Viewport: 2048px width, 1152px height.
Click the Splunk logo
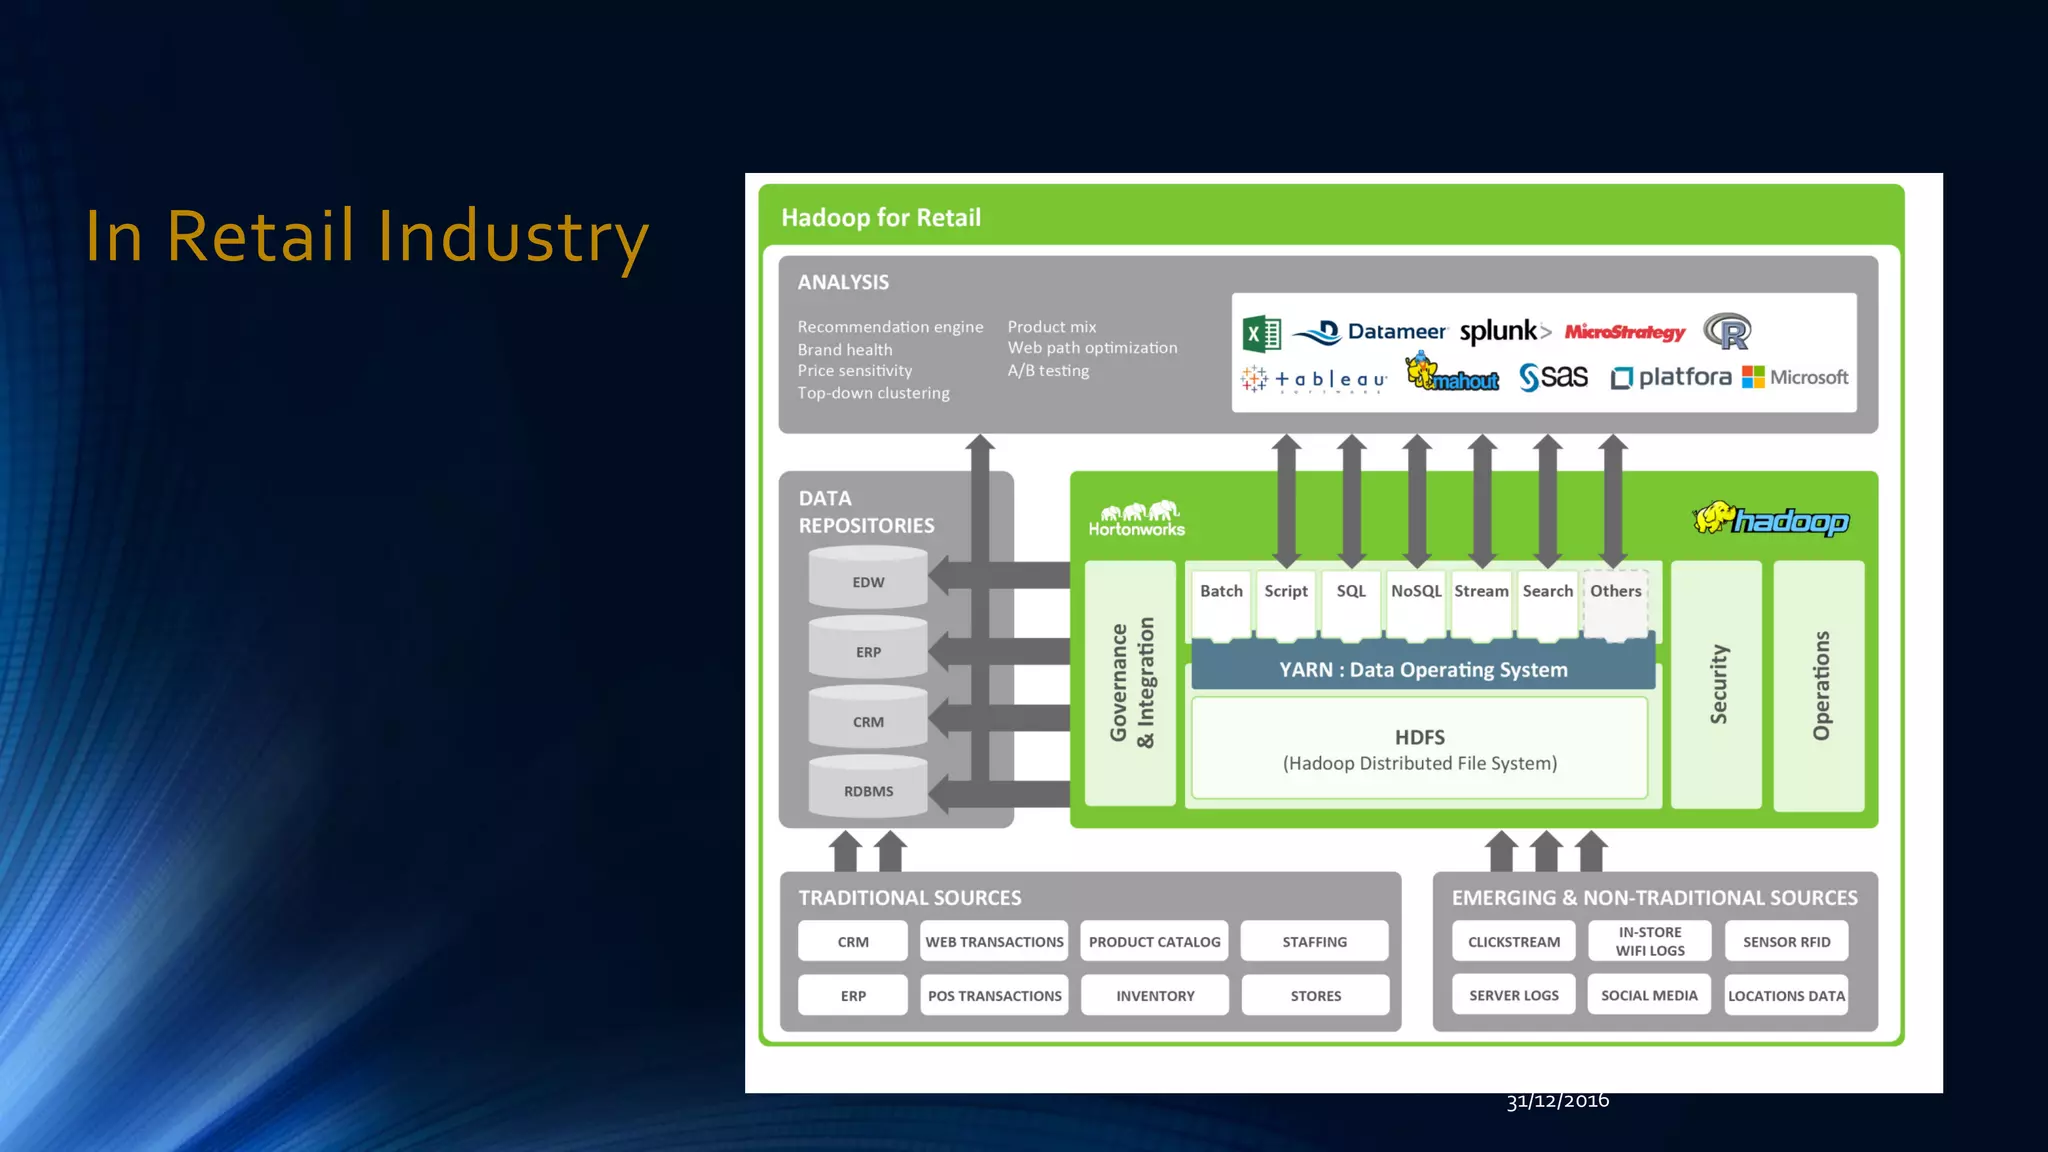(1504, 331)
